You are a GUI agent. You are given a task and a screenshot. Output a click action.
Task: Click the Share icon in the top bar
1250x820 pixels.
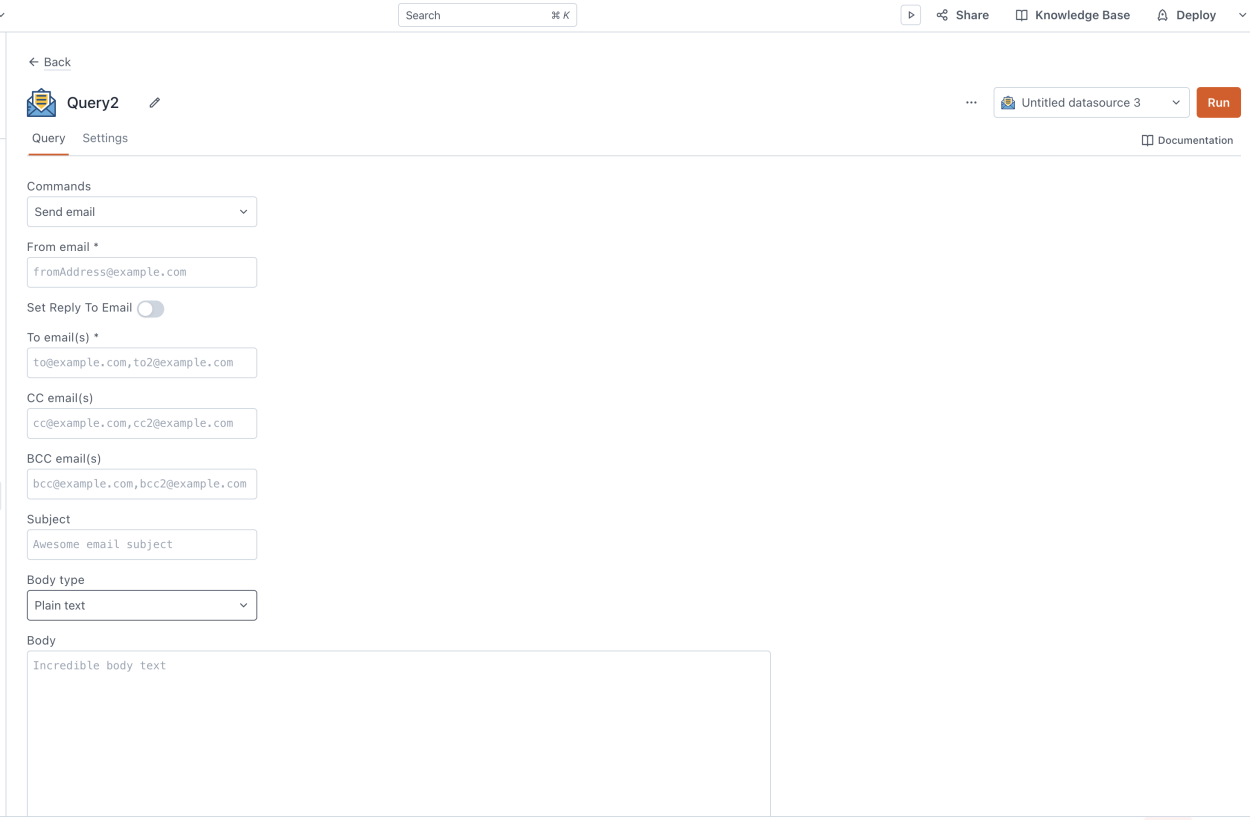941,14
